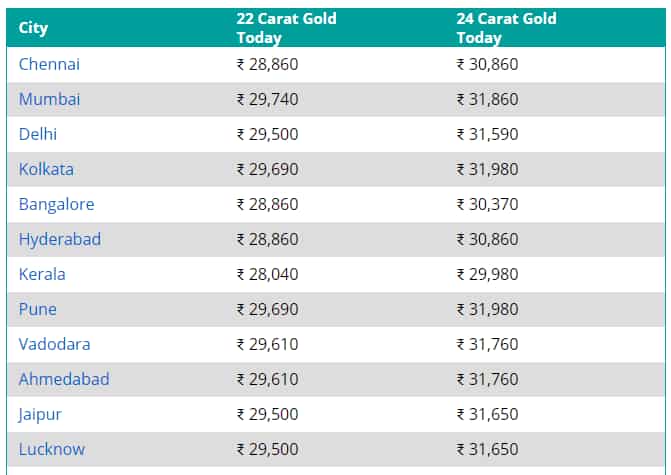
Task: Click the 24 Carat Gold Today header
Action: [506, 28]
